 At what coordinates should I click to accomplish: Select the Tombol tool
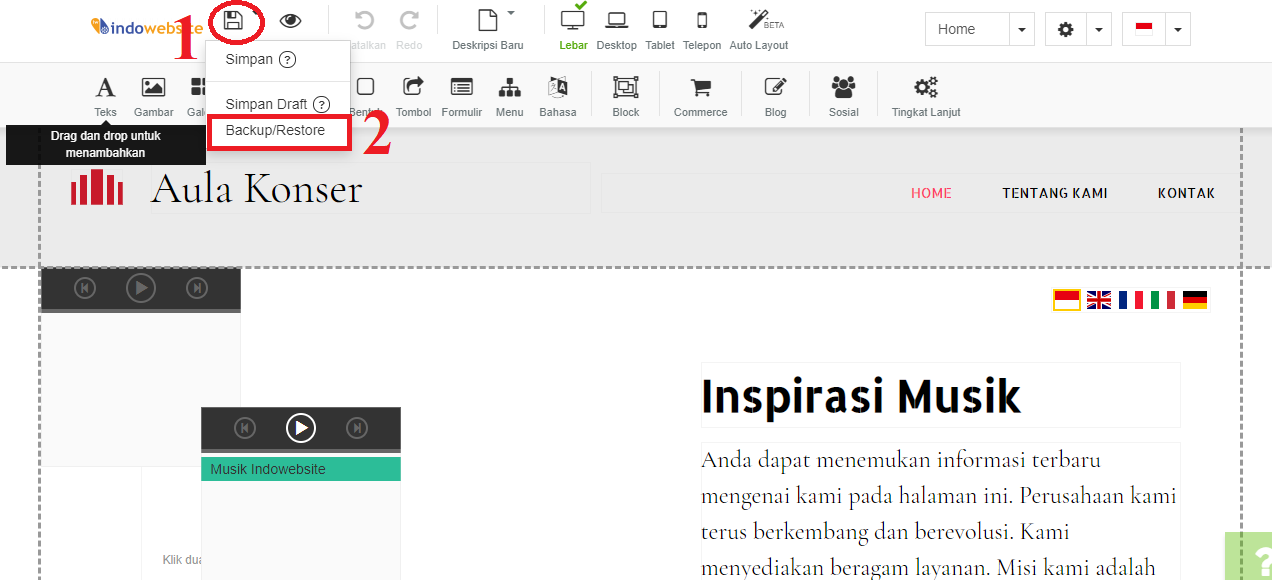pos(413,95)
